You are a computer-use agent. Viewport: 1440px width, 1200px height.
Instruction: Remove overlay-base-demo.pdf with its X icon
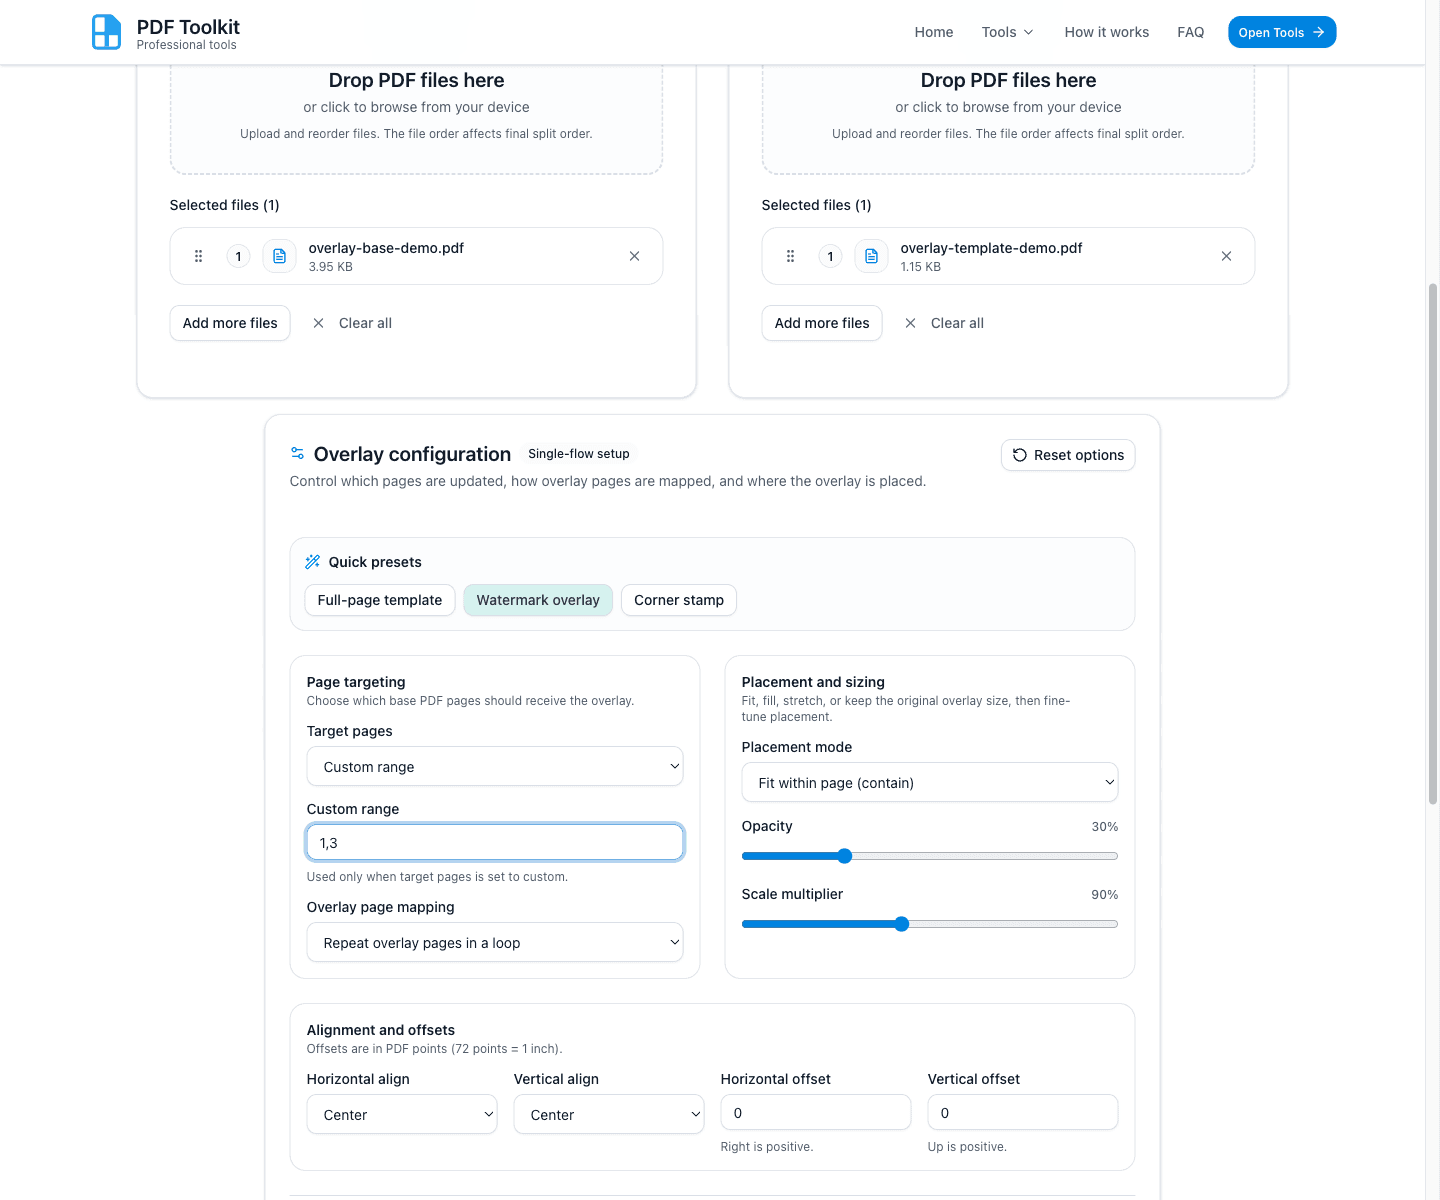pyautogui.click(x=634, y=256)
